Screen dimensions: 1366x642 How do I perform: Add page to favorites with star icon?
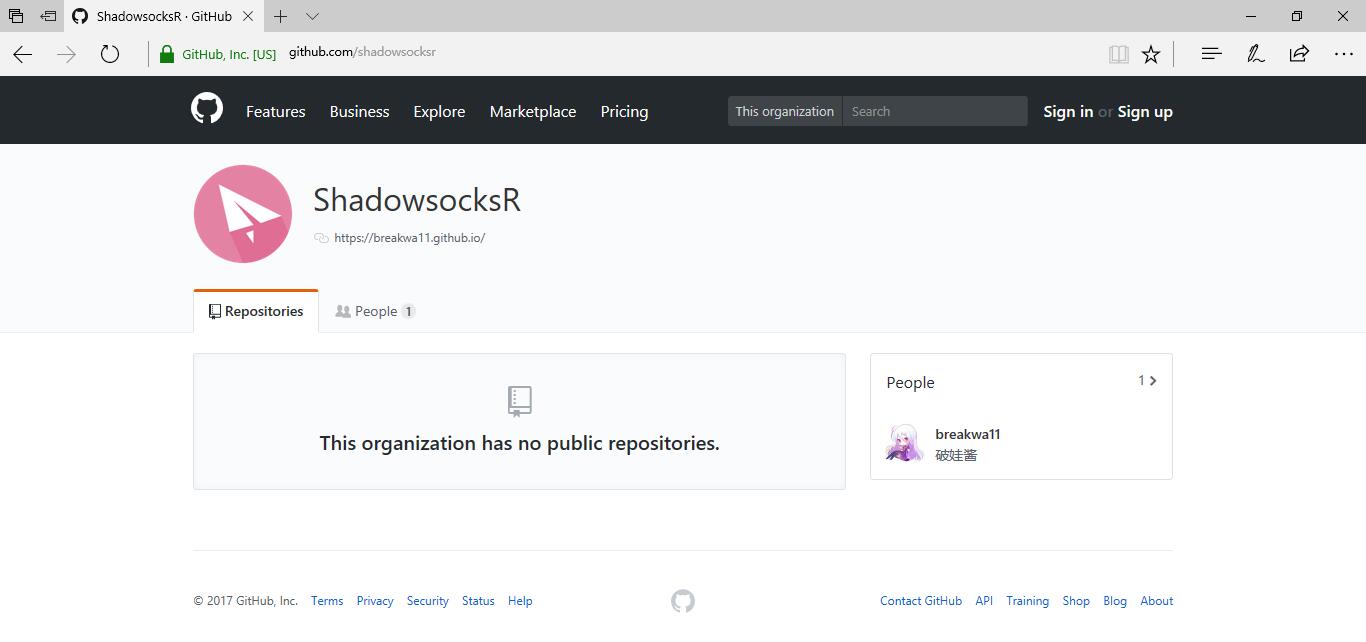[1151, 54]
